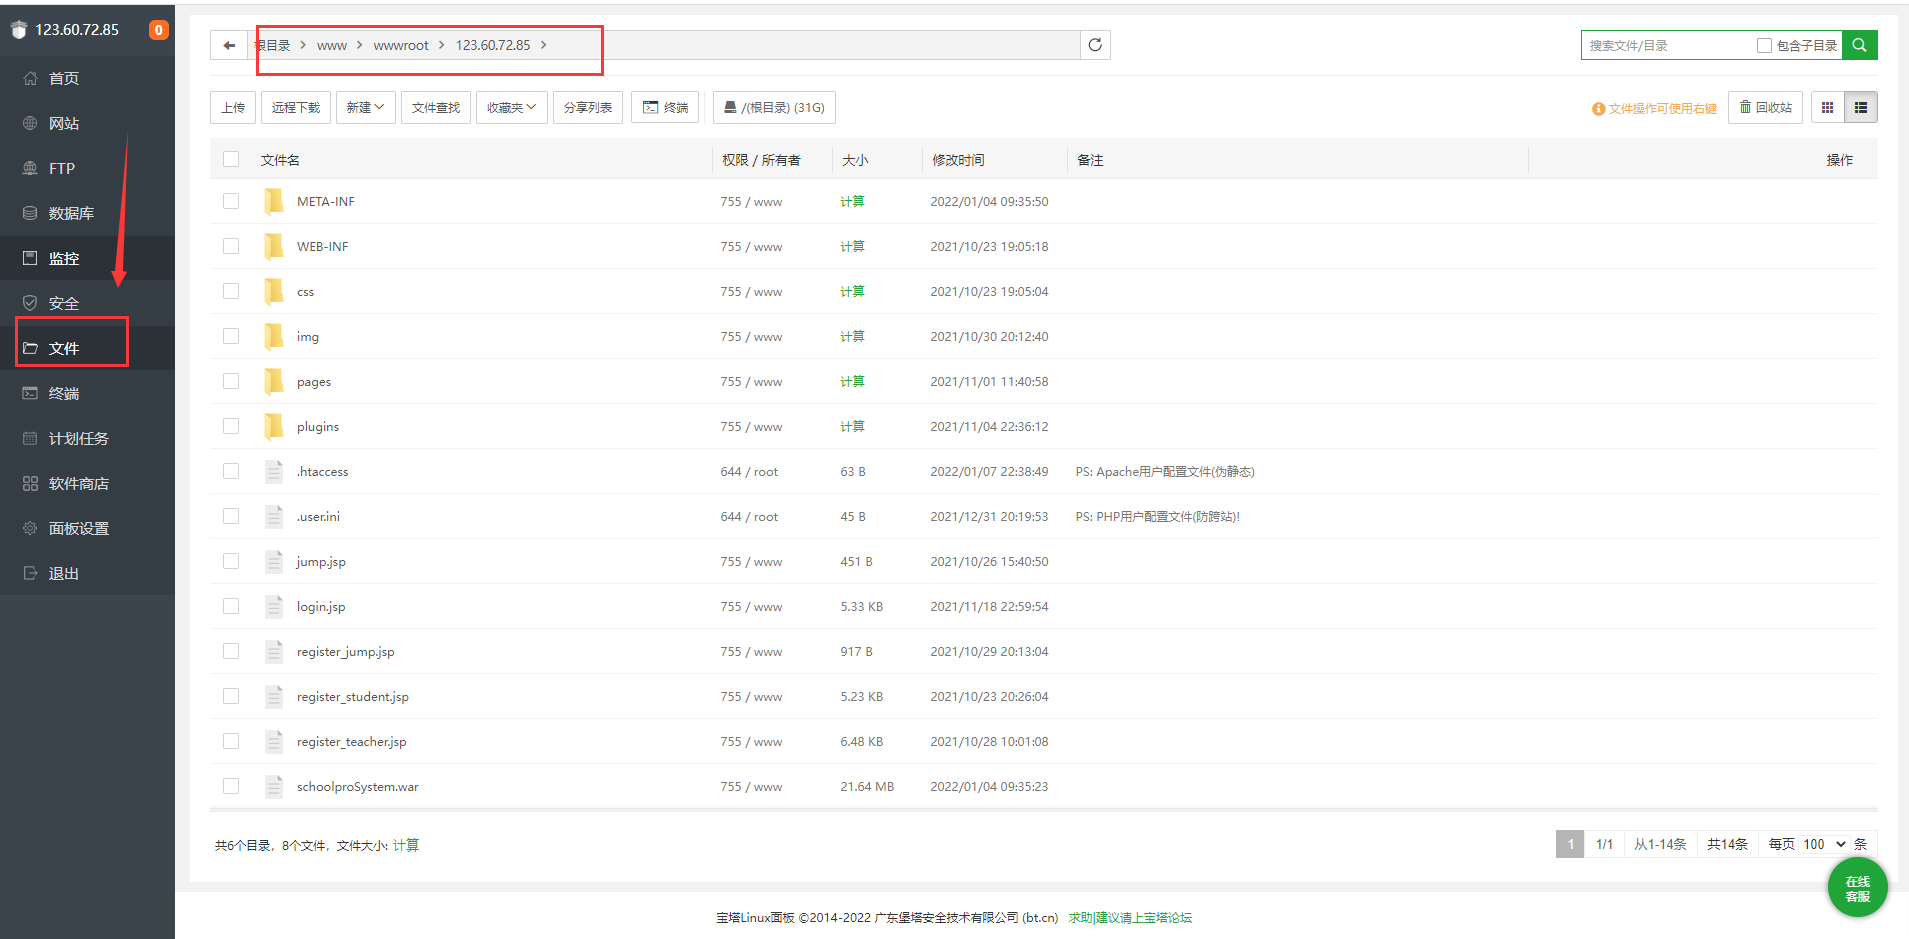Open 软件商店 (Software store) in sidebar
The image size is (1909, 939).
click(87, 483)
